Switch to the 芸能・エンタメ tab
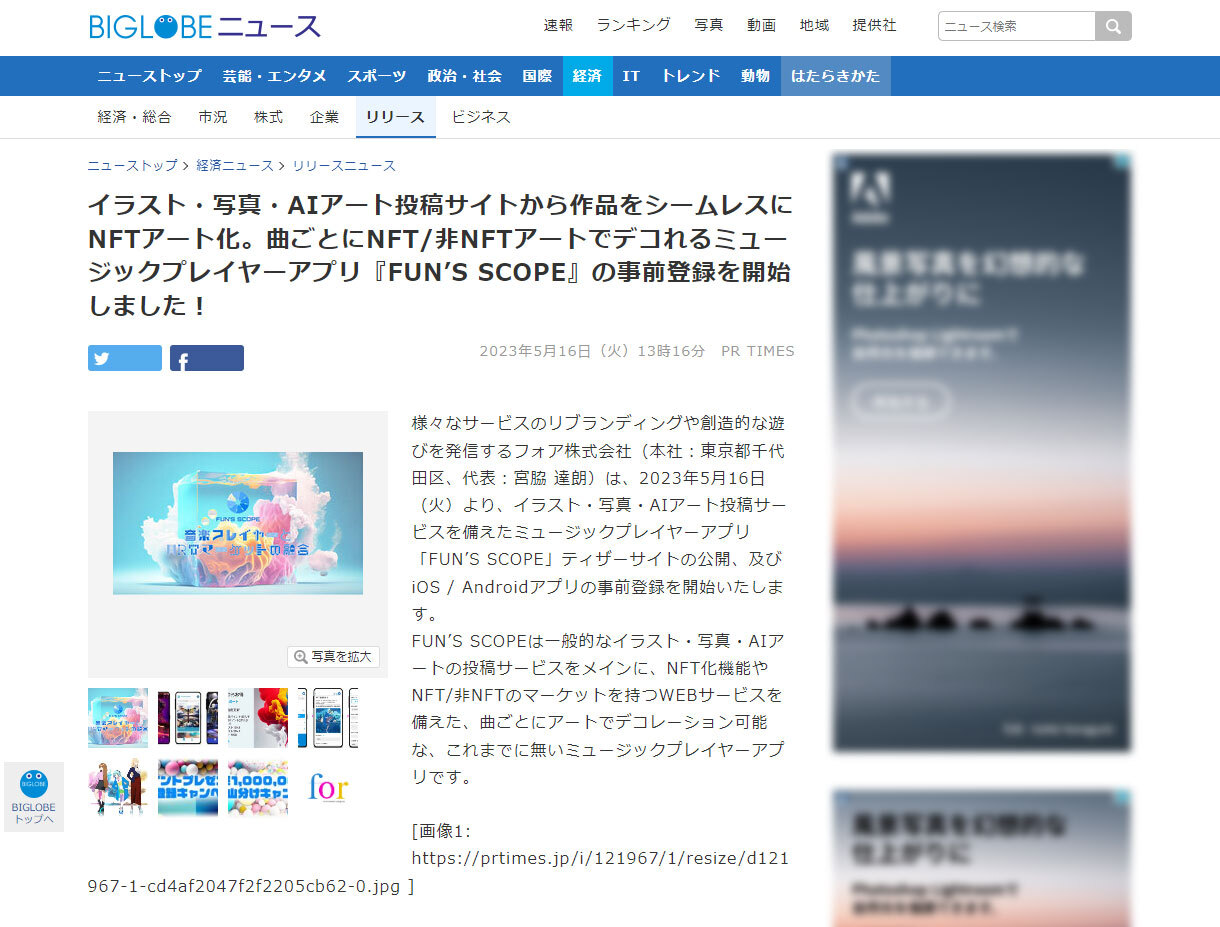Image resolution: width=1220 pixels, height=927 pixels. pyautogui.click(x=274, y=75)
